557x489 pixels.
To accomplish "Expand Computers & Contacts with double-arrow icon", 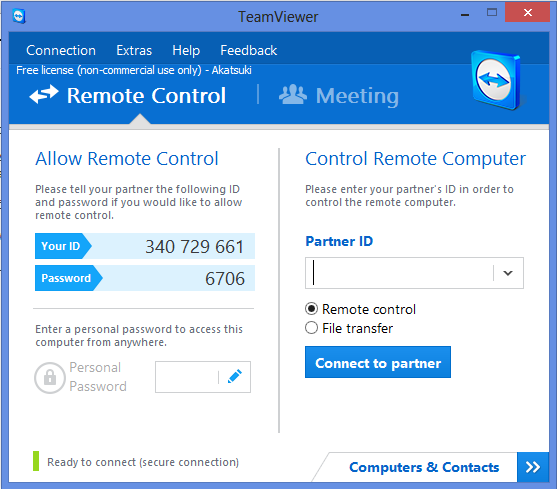I will [x=532, y=467].
